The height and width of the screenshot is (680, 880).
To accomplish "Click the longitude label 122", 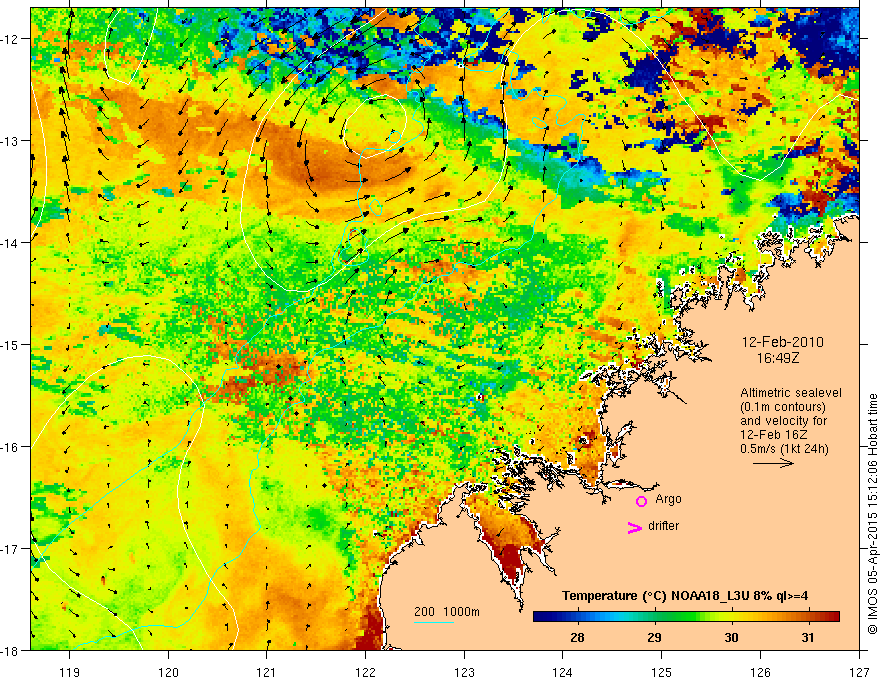I will click(365, 672).
